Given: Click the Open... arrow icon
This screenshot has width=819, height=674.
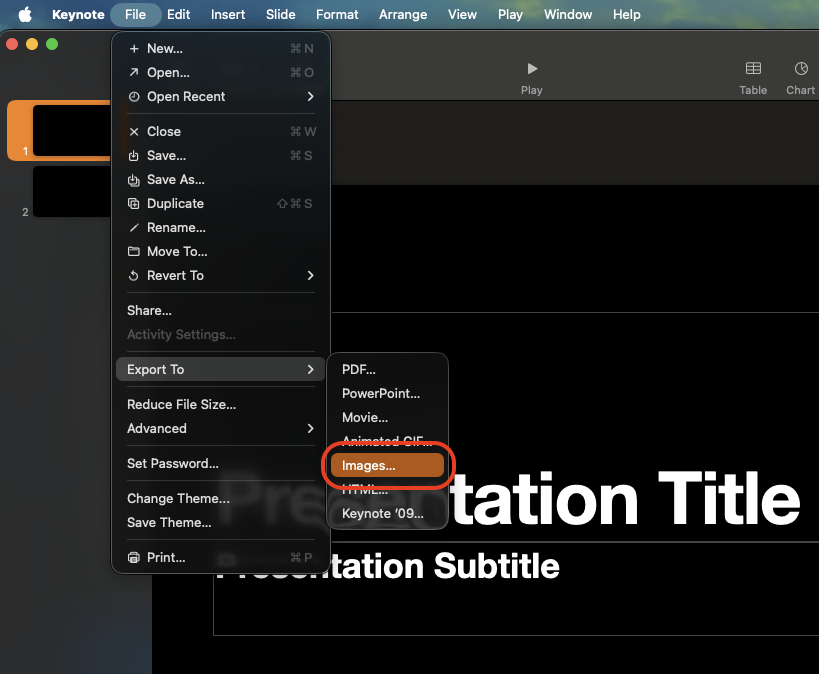Looking at the screenshot, I should click(134, 73).
